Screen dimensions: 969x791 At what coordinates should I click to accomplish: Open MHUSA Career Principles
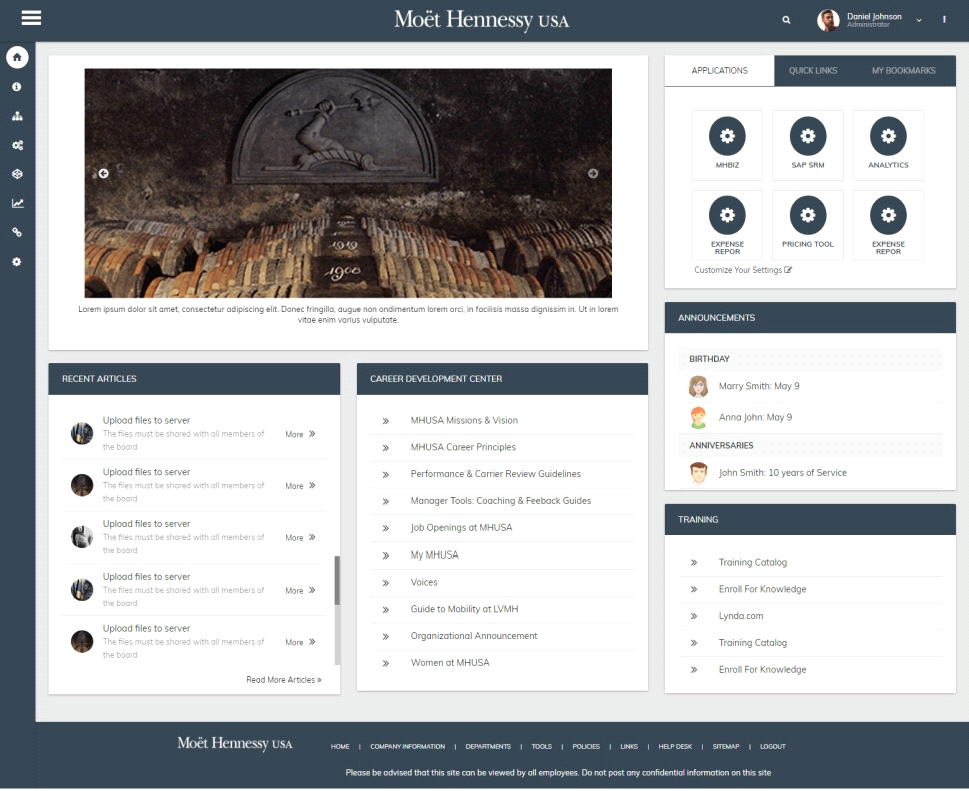coord(463,447)
